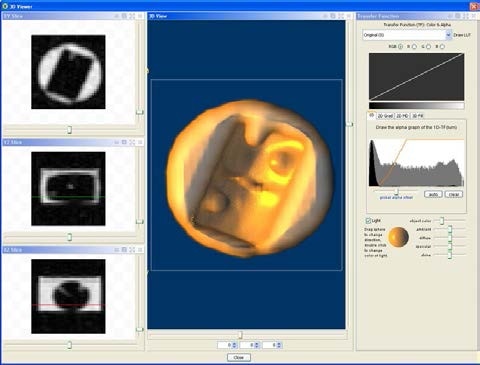The height and width of the screenshot is (365, 480).
Task: Minimize the Transfer Function panel
Action: [450, 16]
